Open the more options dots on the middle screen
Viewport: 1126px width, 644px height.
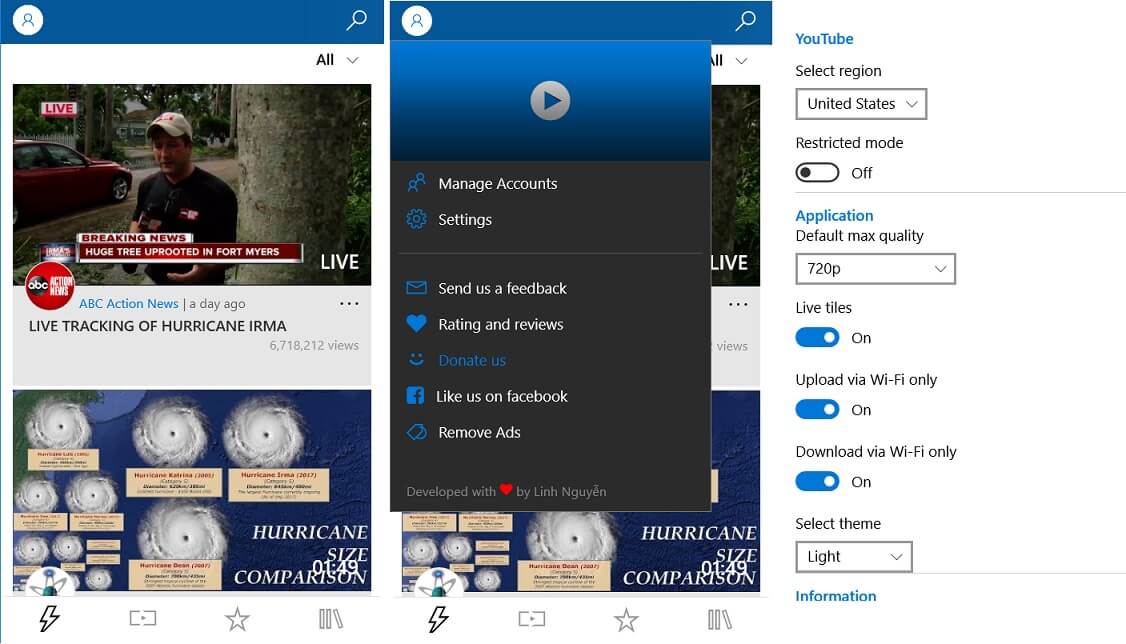pyautogui.click(x=738, y=304)
